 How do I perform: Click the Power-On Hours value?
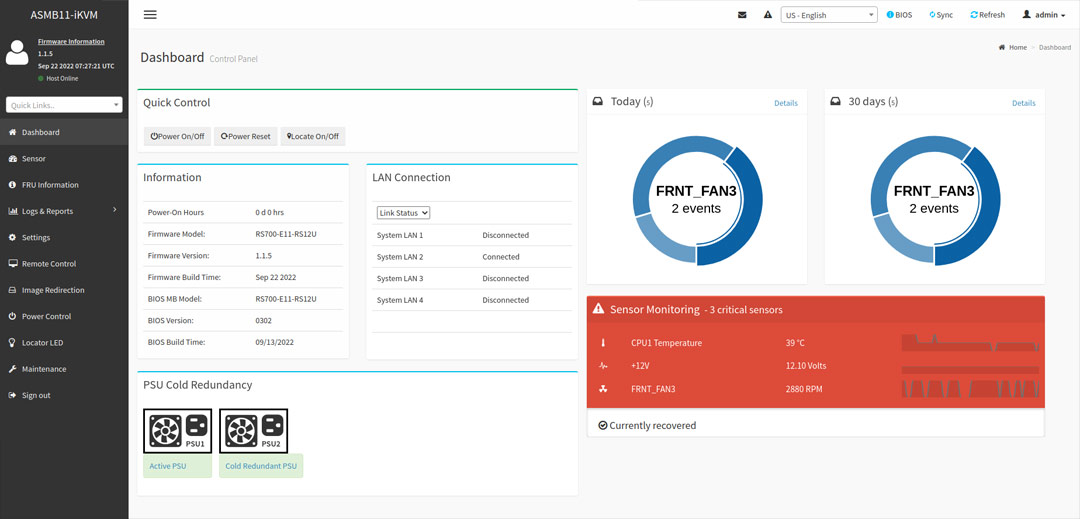[x=269, y=213]
